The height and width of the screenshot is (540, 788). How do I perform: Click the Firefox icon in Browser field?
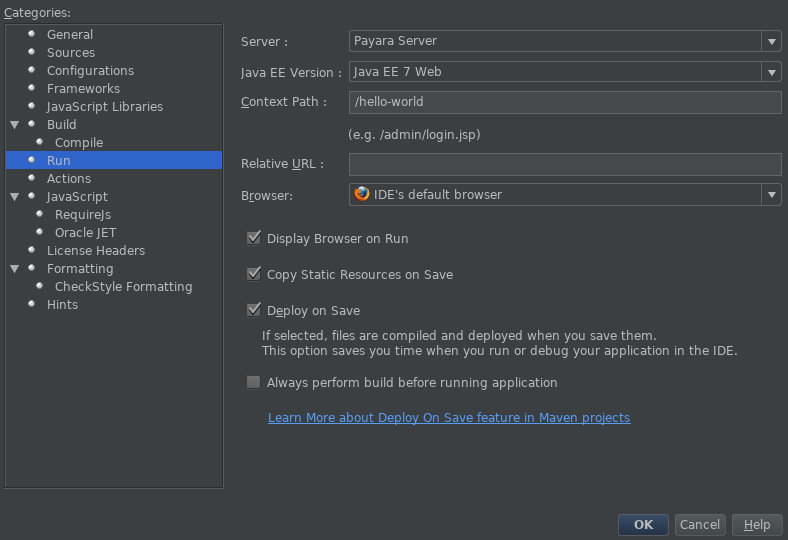361,195
